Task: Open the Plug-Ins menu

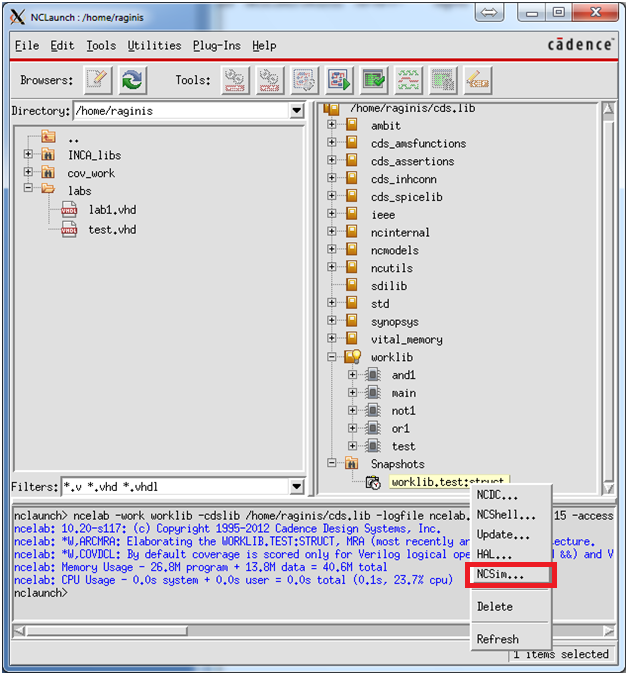Action: click(217, 45)
